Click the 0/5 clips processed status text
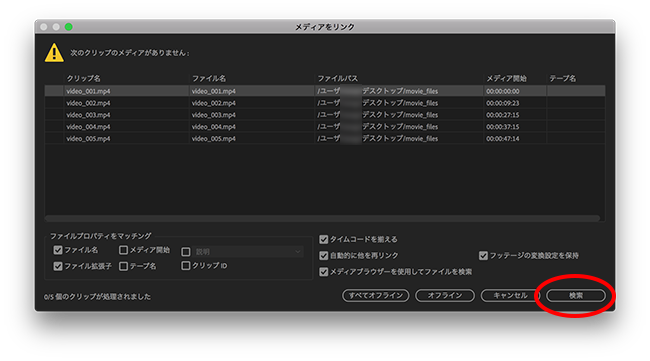650x361 pixels. click(x=97, y=297)
